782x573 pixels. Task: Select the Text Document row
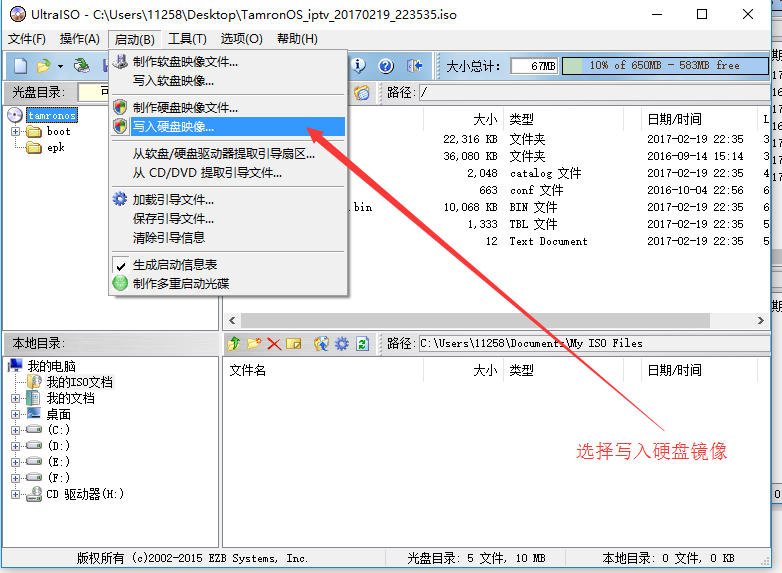pos(559,241)
